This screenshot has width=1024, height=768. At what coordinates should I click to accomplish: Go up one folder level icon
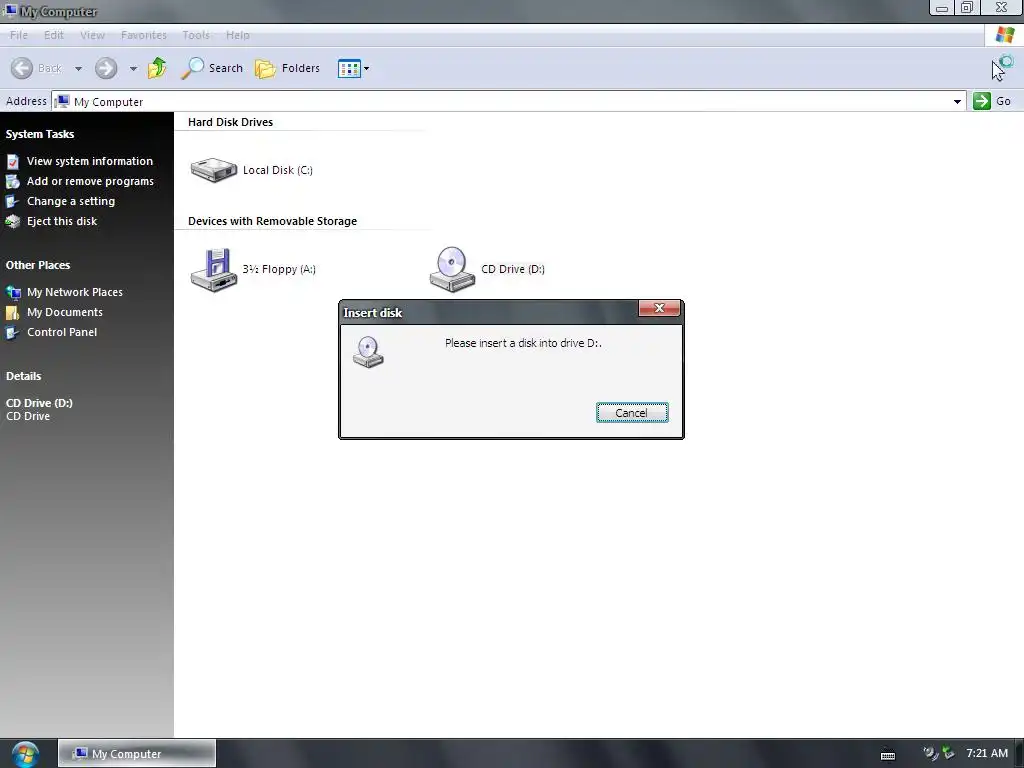157,68
